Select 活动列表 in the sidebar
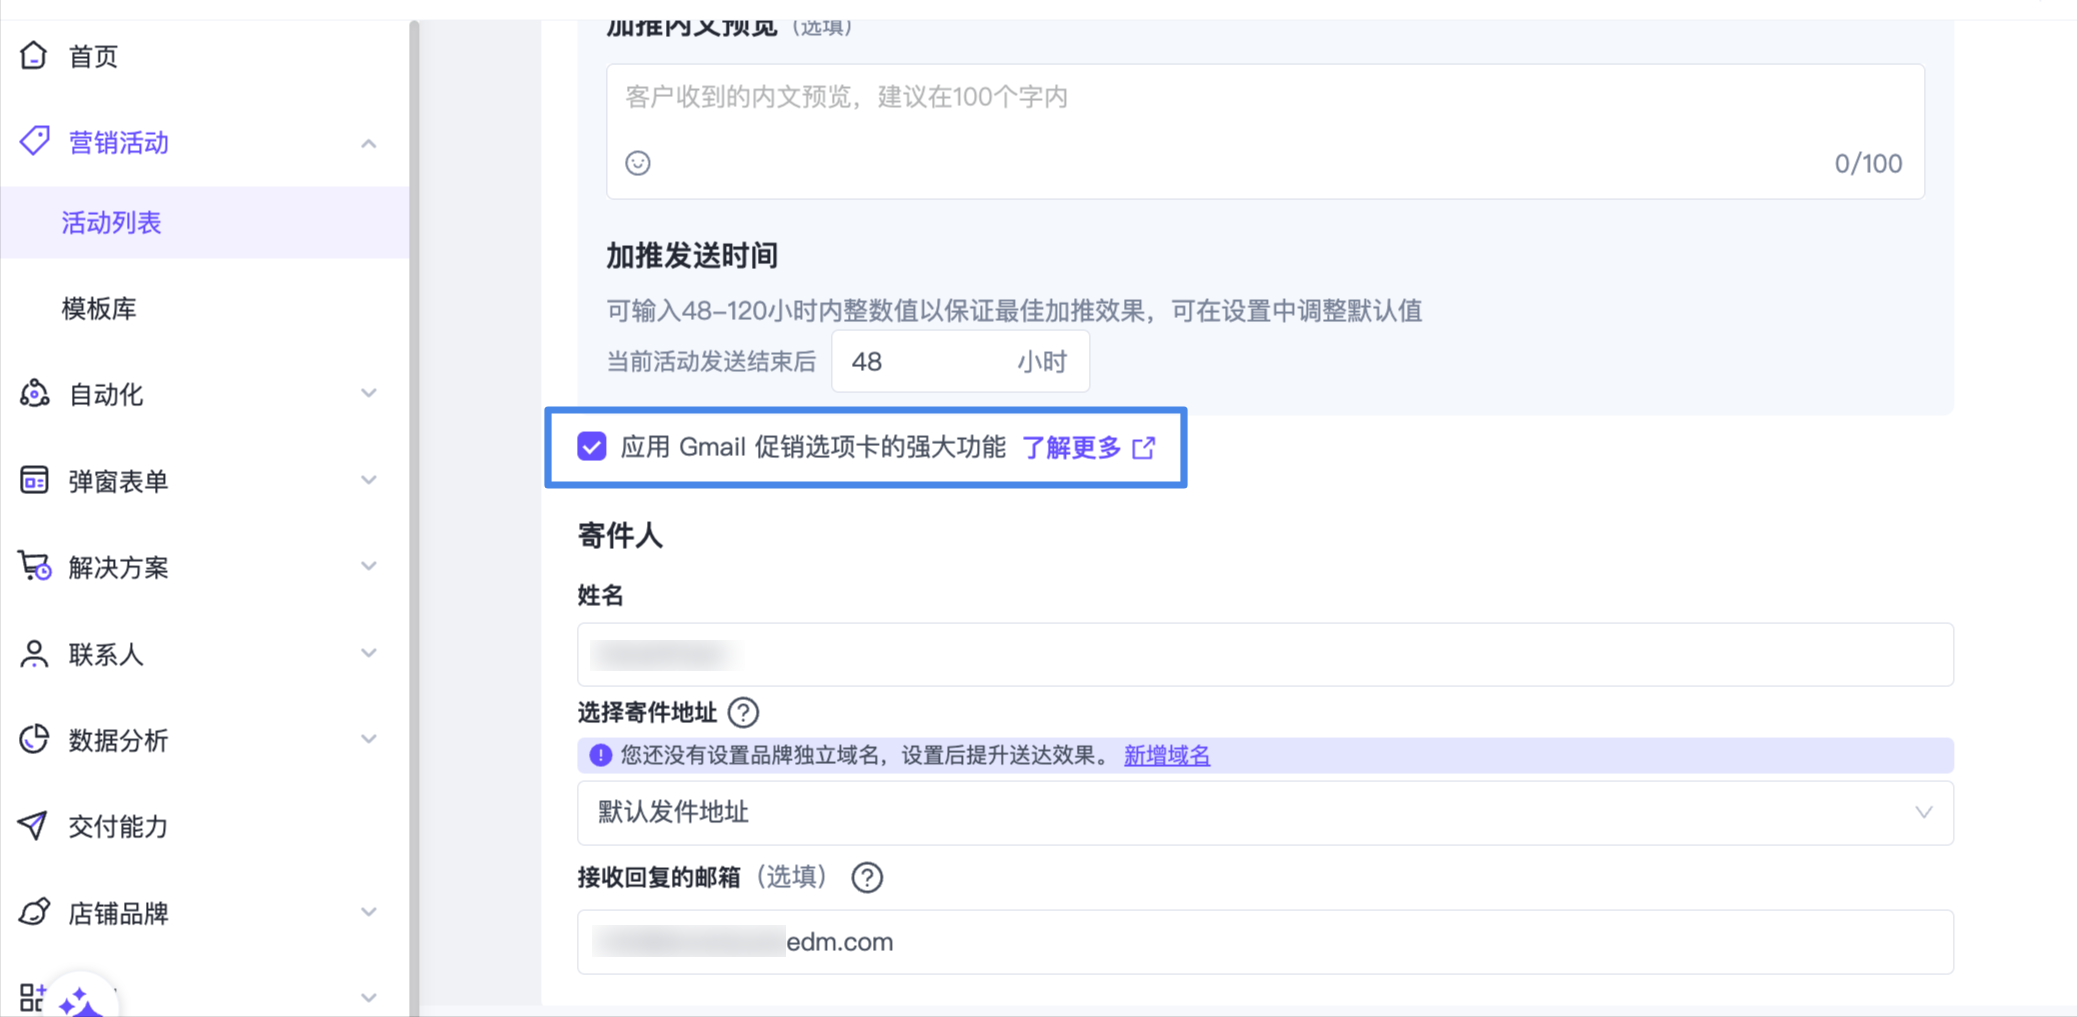The image size is (2077, 1017). click(x=111, y=223)
